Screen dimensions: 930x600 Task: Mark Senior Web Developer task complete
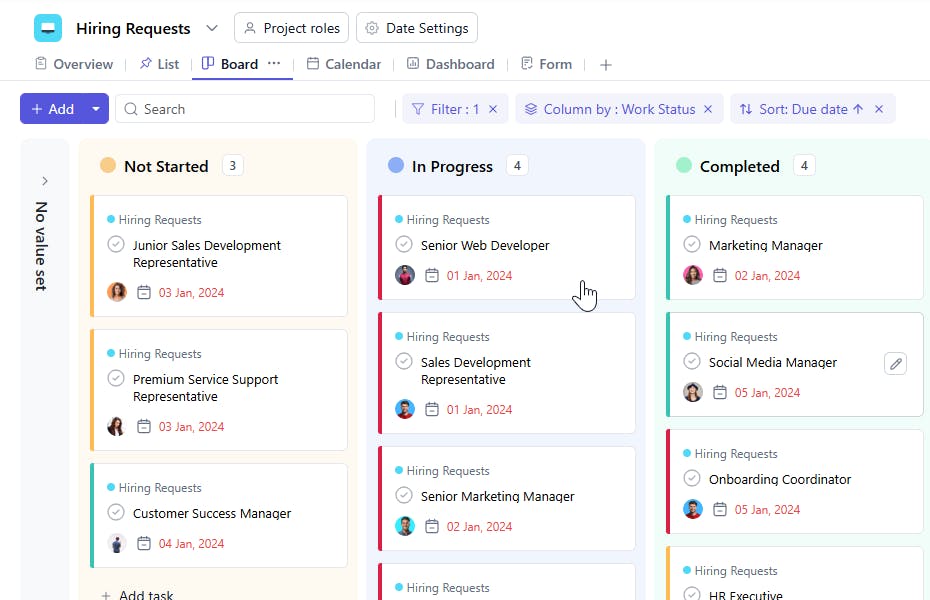point(404,245)
